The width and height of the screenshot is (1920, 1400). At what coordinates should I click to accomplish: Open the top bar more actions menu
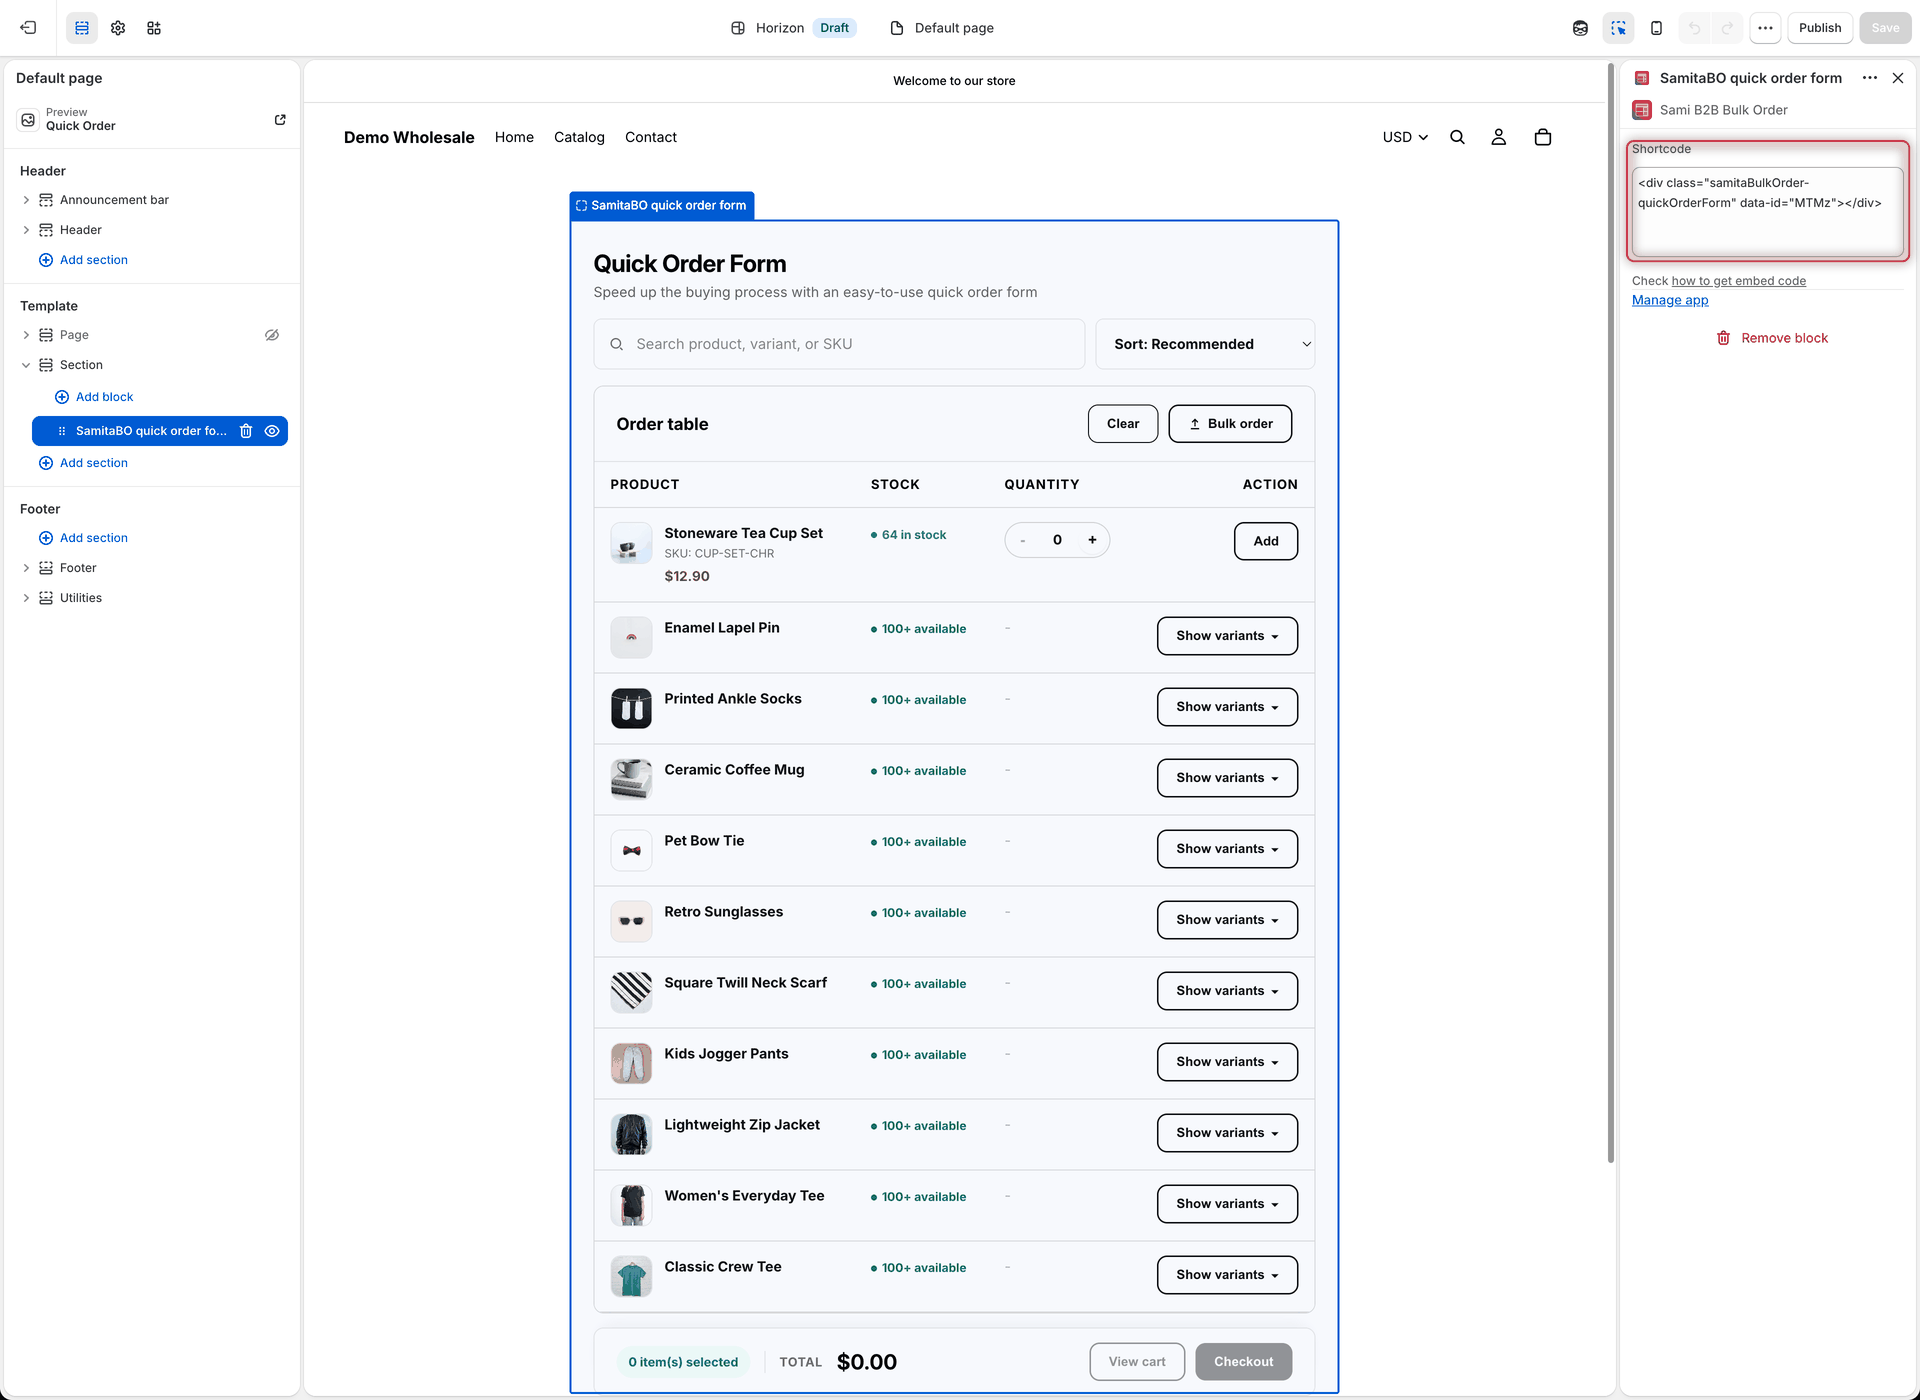click(1765, 28)
